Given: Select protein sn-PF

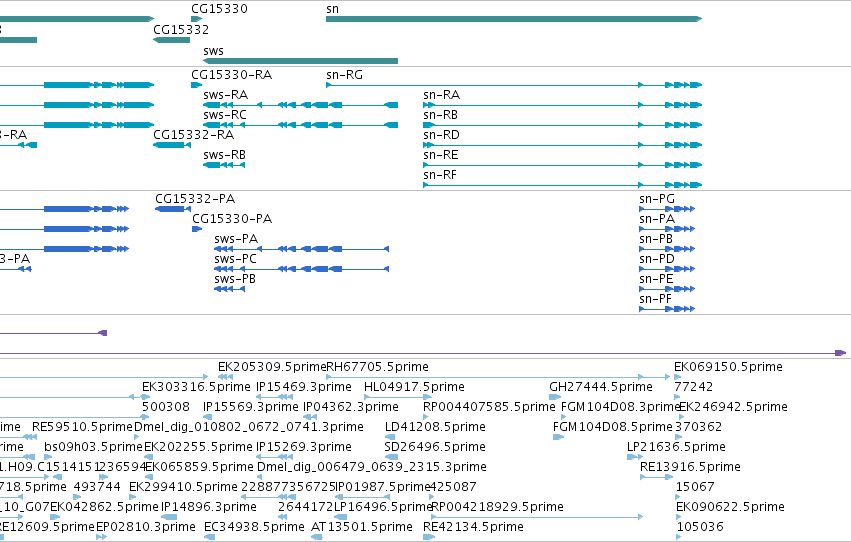Looking at the screenshot, I should point(667,309).
